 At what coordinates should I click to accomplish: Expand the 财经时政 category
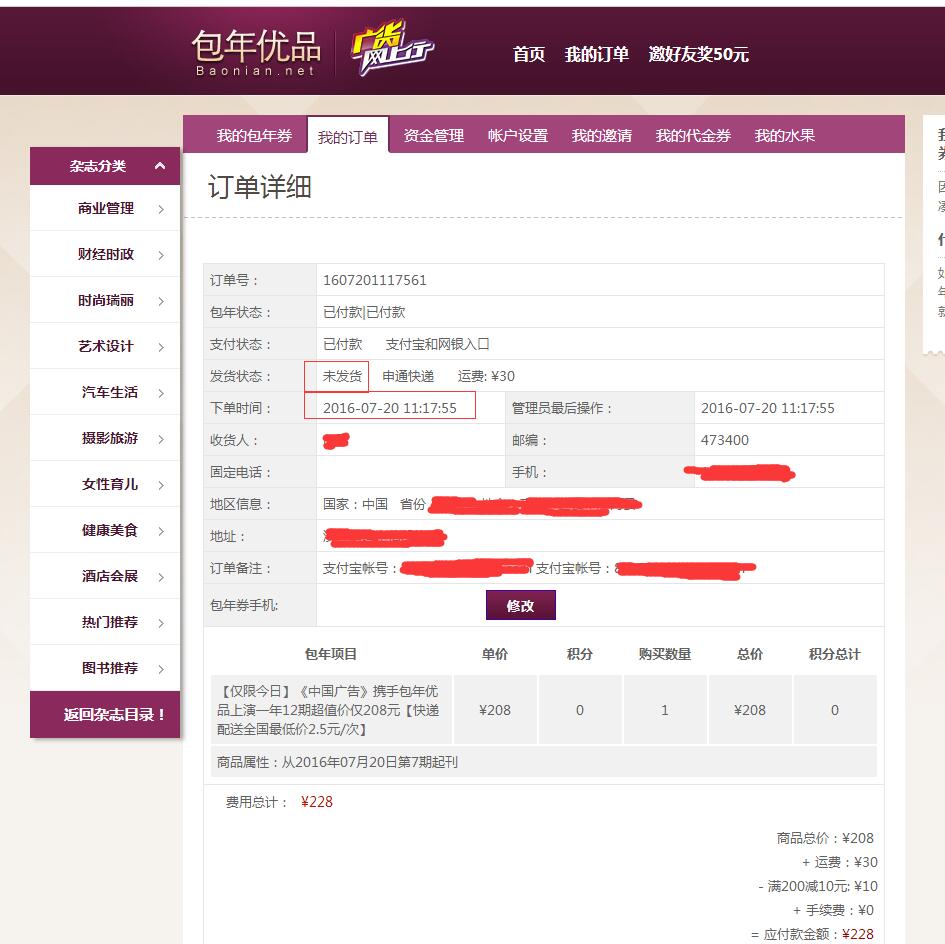[x=105, y=253]
